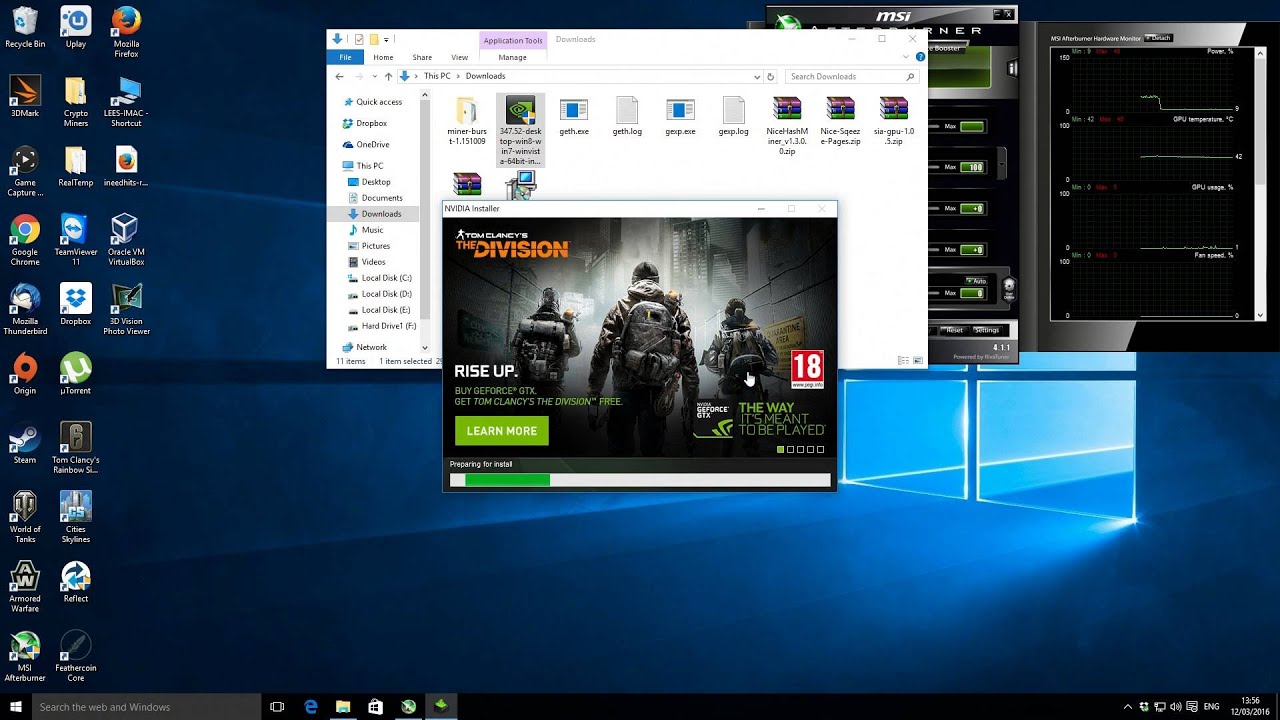Screen dimensions: 1280x720
Task: Open Mozilla Firefox desktop shortcut
Action: [126, 31]
